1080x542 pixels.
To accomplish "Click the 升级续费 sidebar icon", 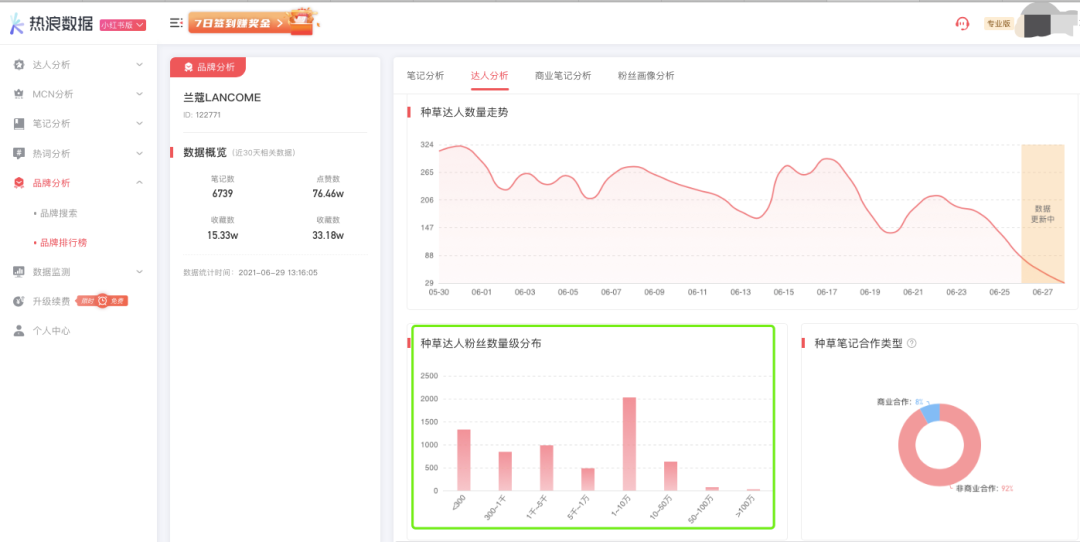I will pyautogui.click(x=19, y=302).
